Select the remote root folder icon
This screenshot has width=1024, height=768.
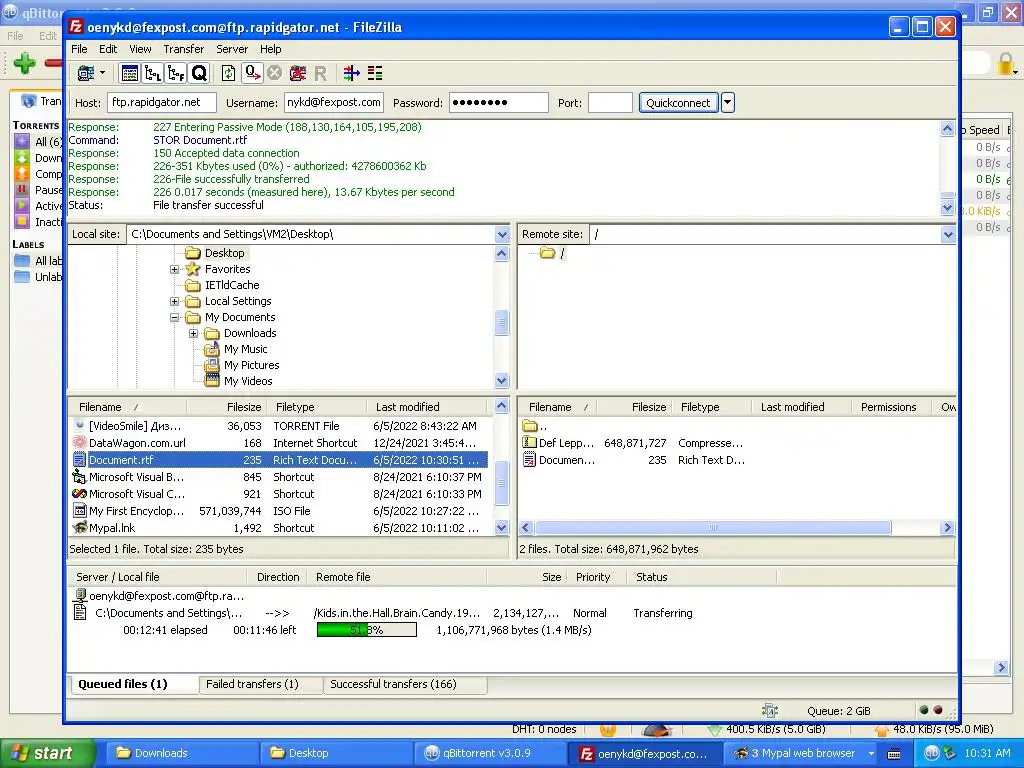[547, 253]
